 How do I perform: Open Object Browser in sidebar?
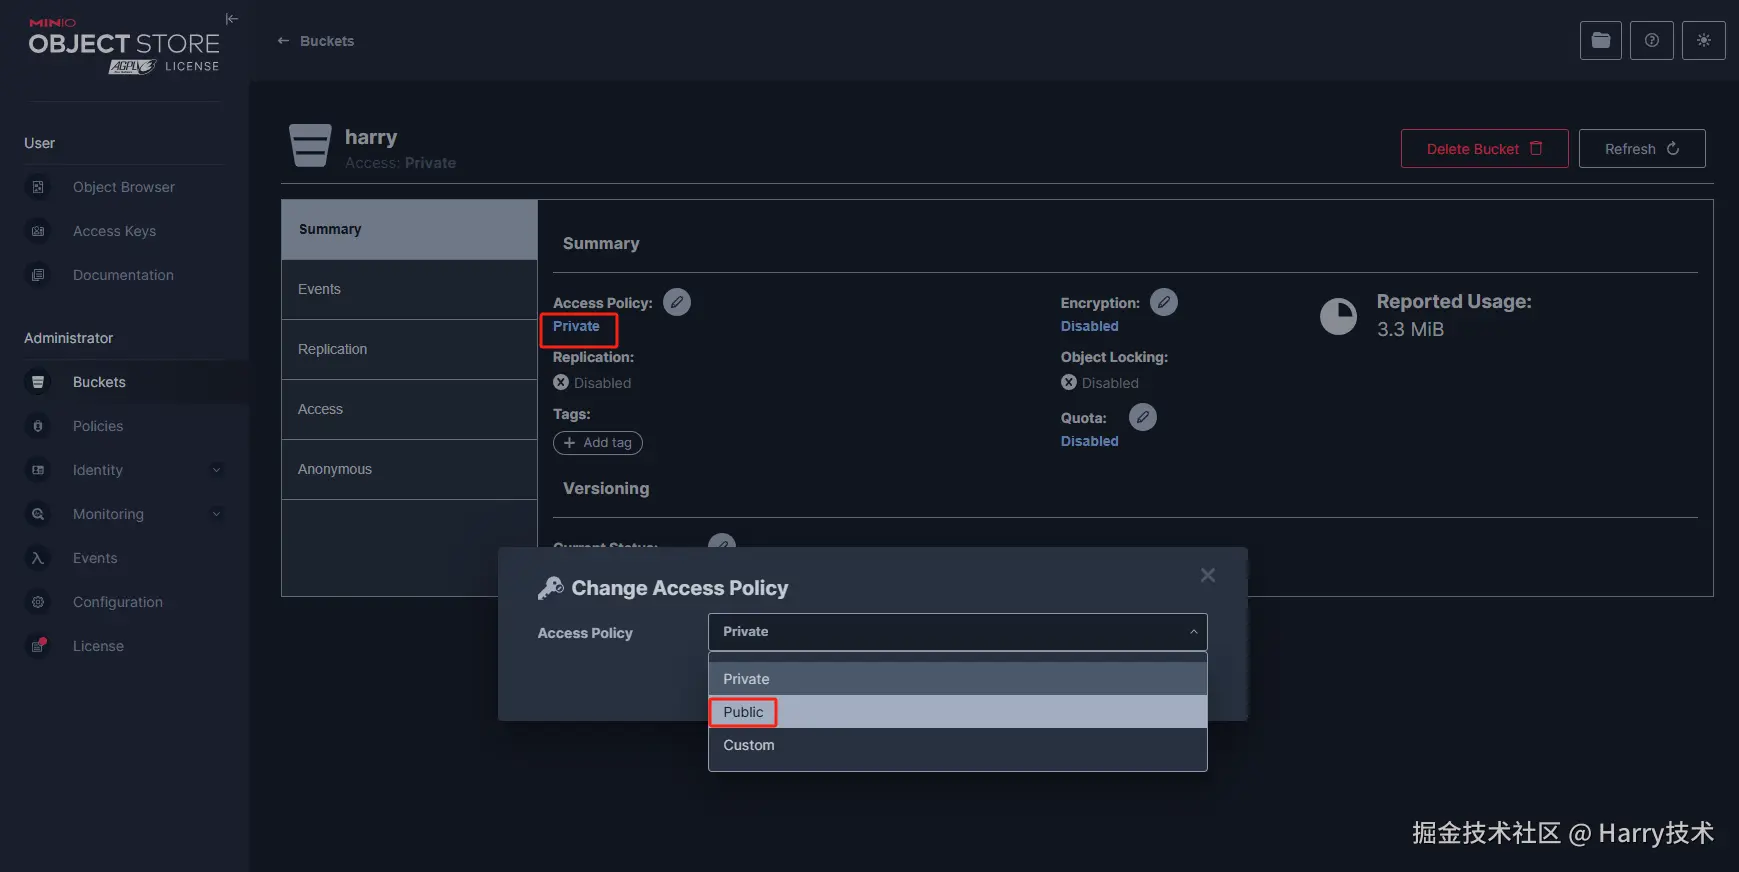click(124, 187)
